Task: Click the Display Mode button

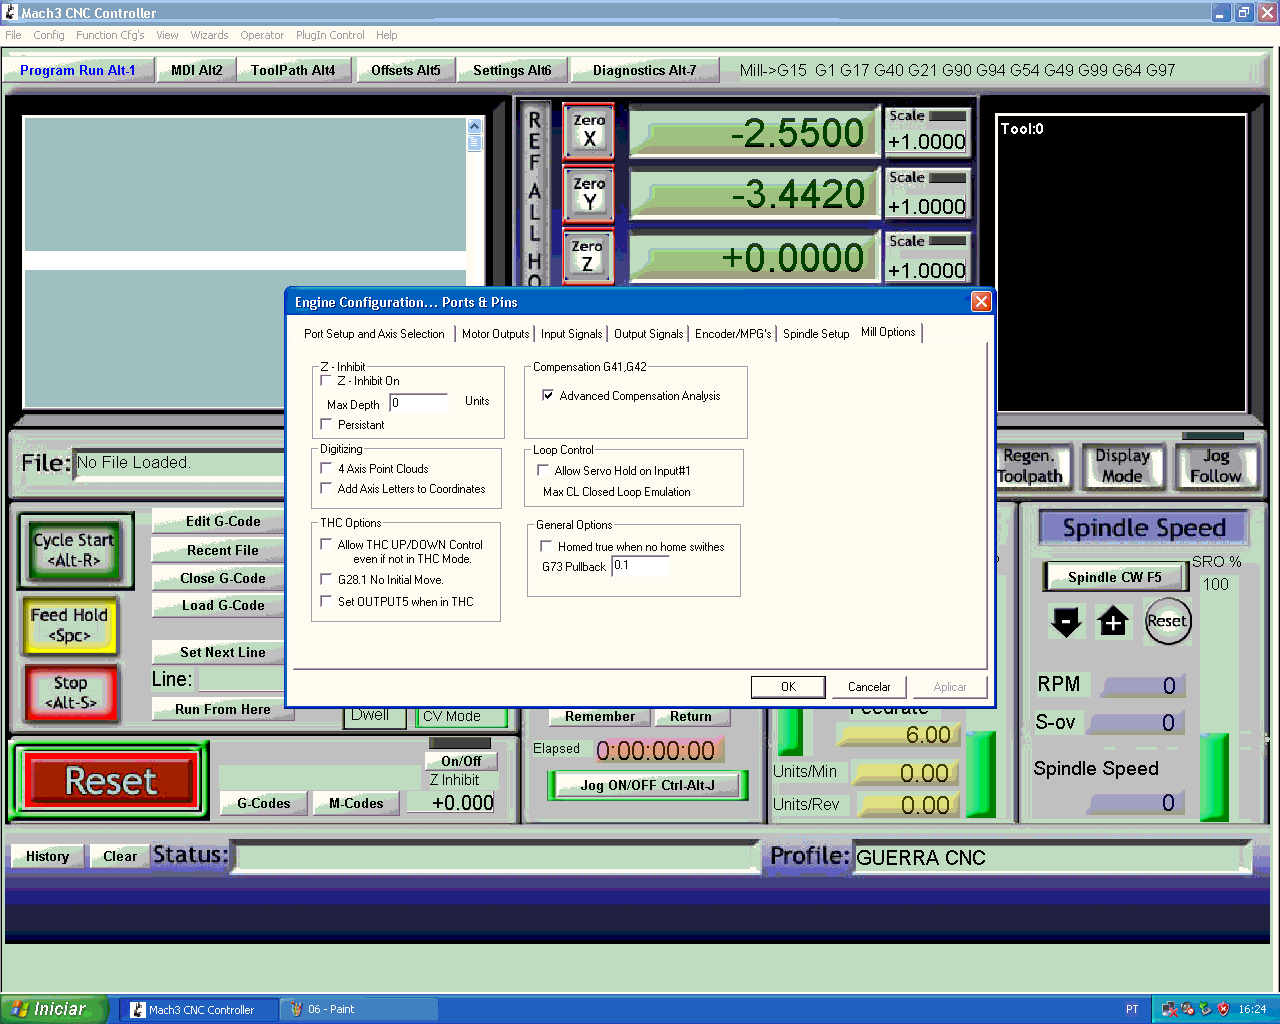Action: click(x=1122, y=466)
